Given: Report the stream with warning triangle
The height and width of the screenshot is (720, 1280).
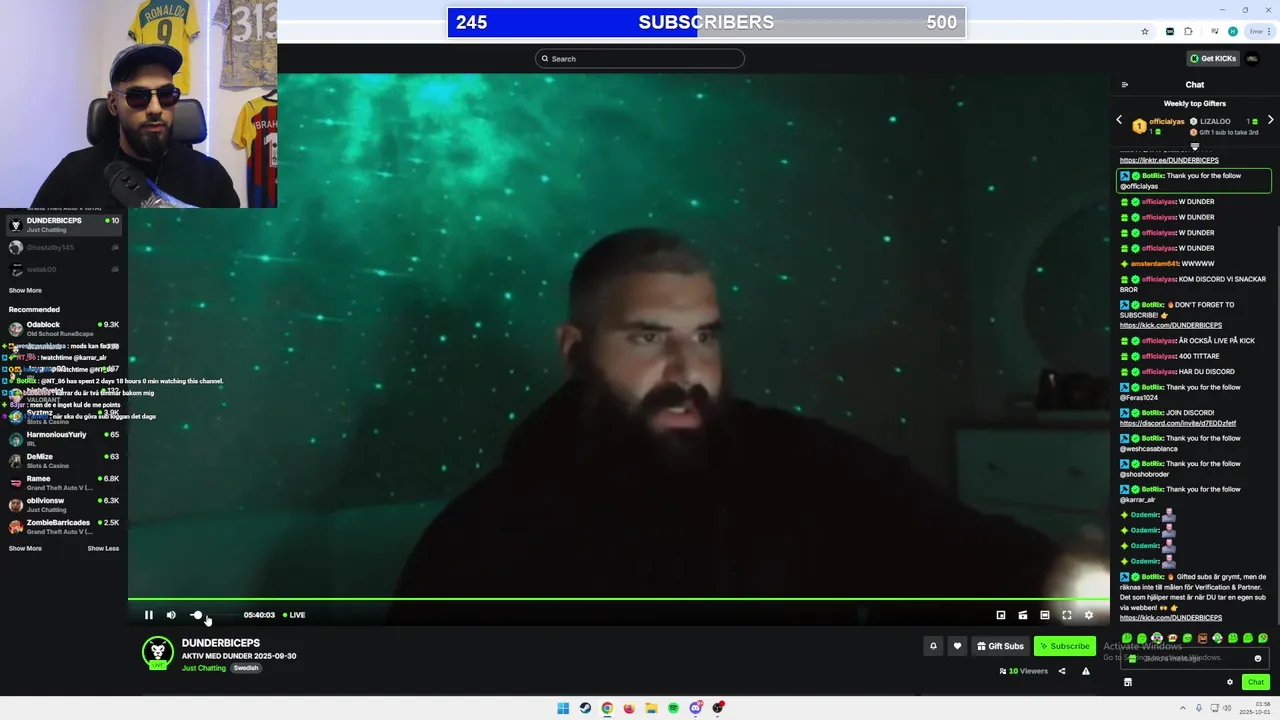Looking at the screenshot, I should (1086, 671).
